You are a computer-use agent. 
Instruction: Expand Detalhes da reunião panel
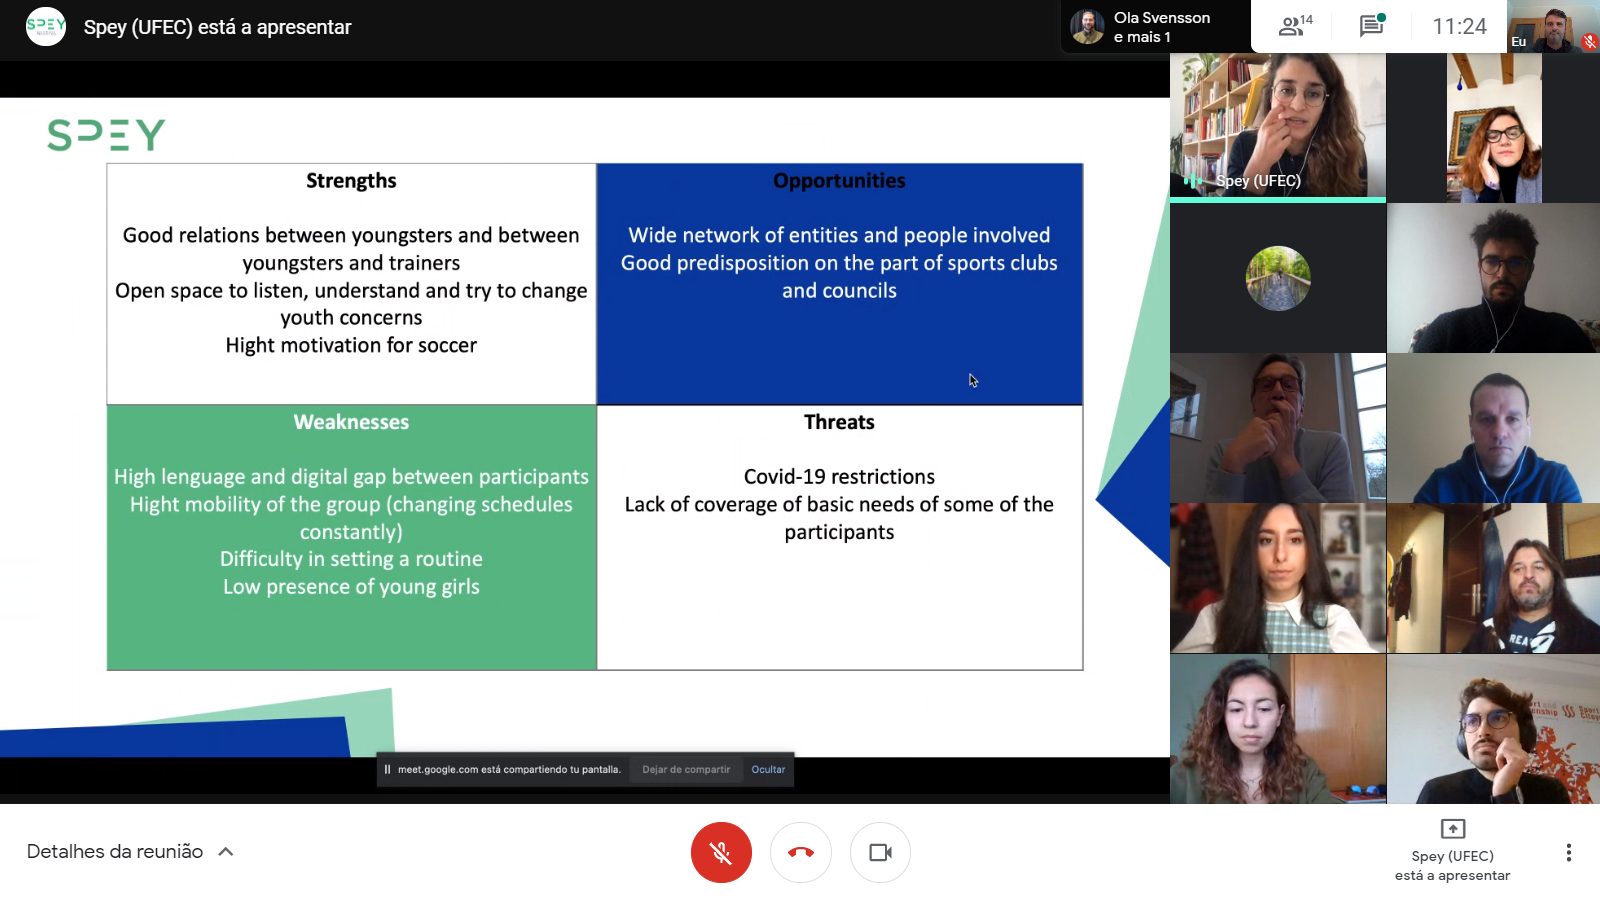[115, 851]
